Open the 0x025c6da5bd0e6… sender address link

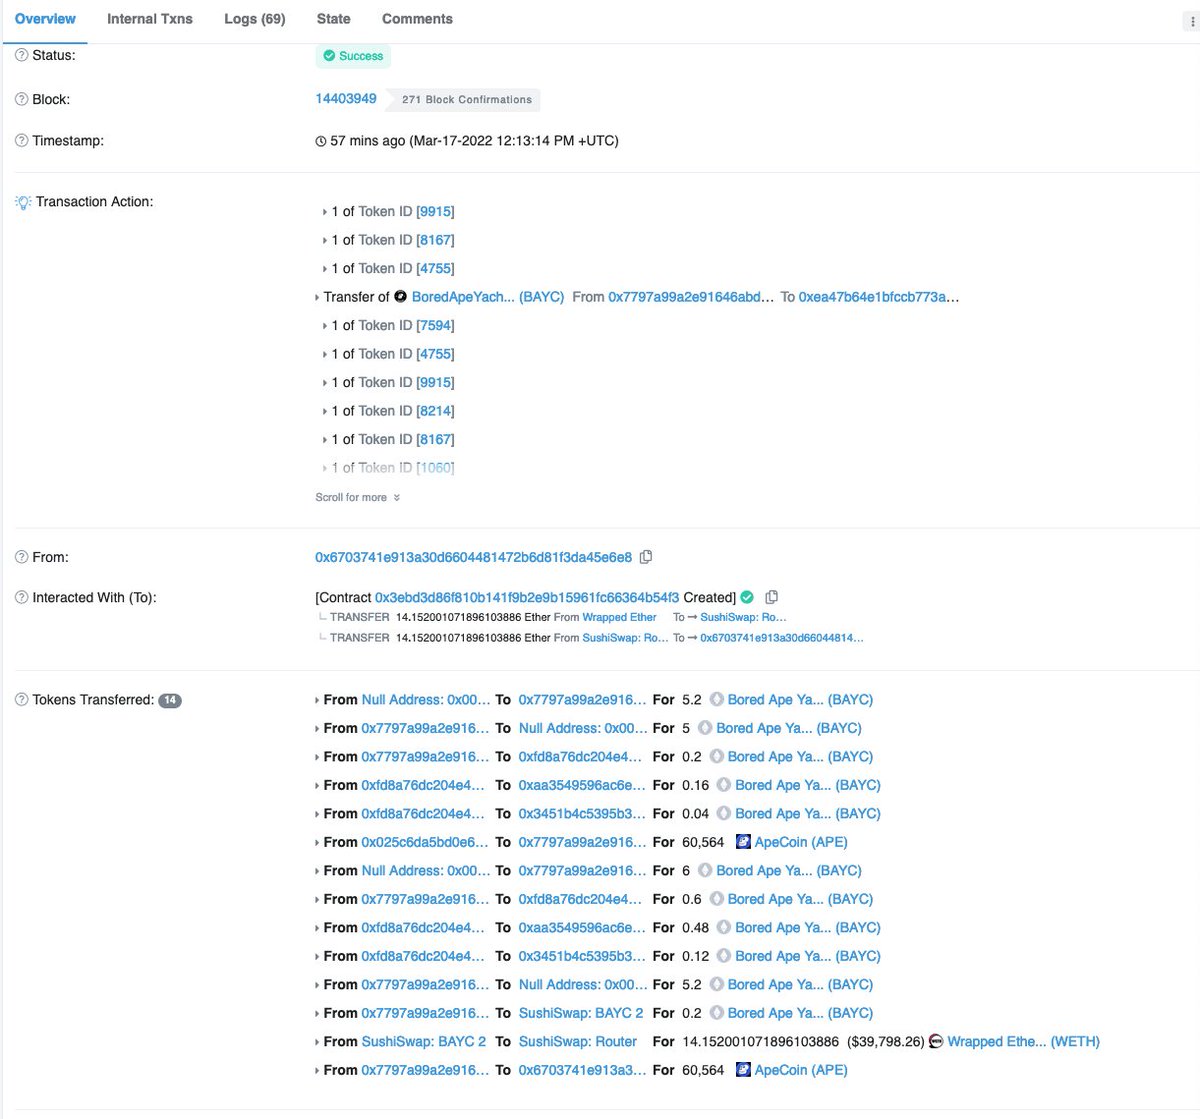tap(426, 842)
